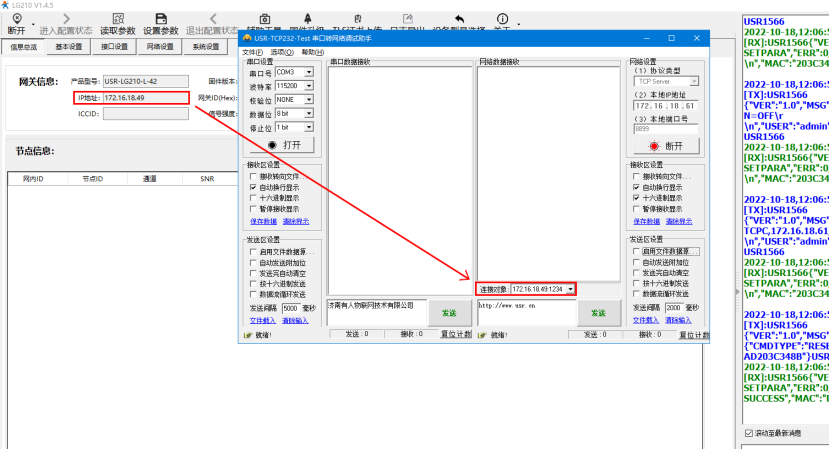The width and height of the screenshot is (830, 449).
Task: Click the LG210 application logo icon
Action: (x=5, y=5)
